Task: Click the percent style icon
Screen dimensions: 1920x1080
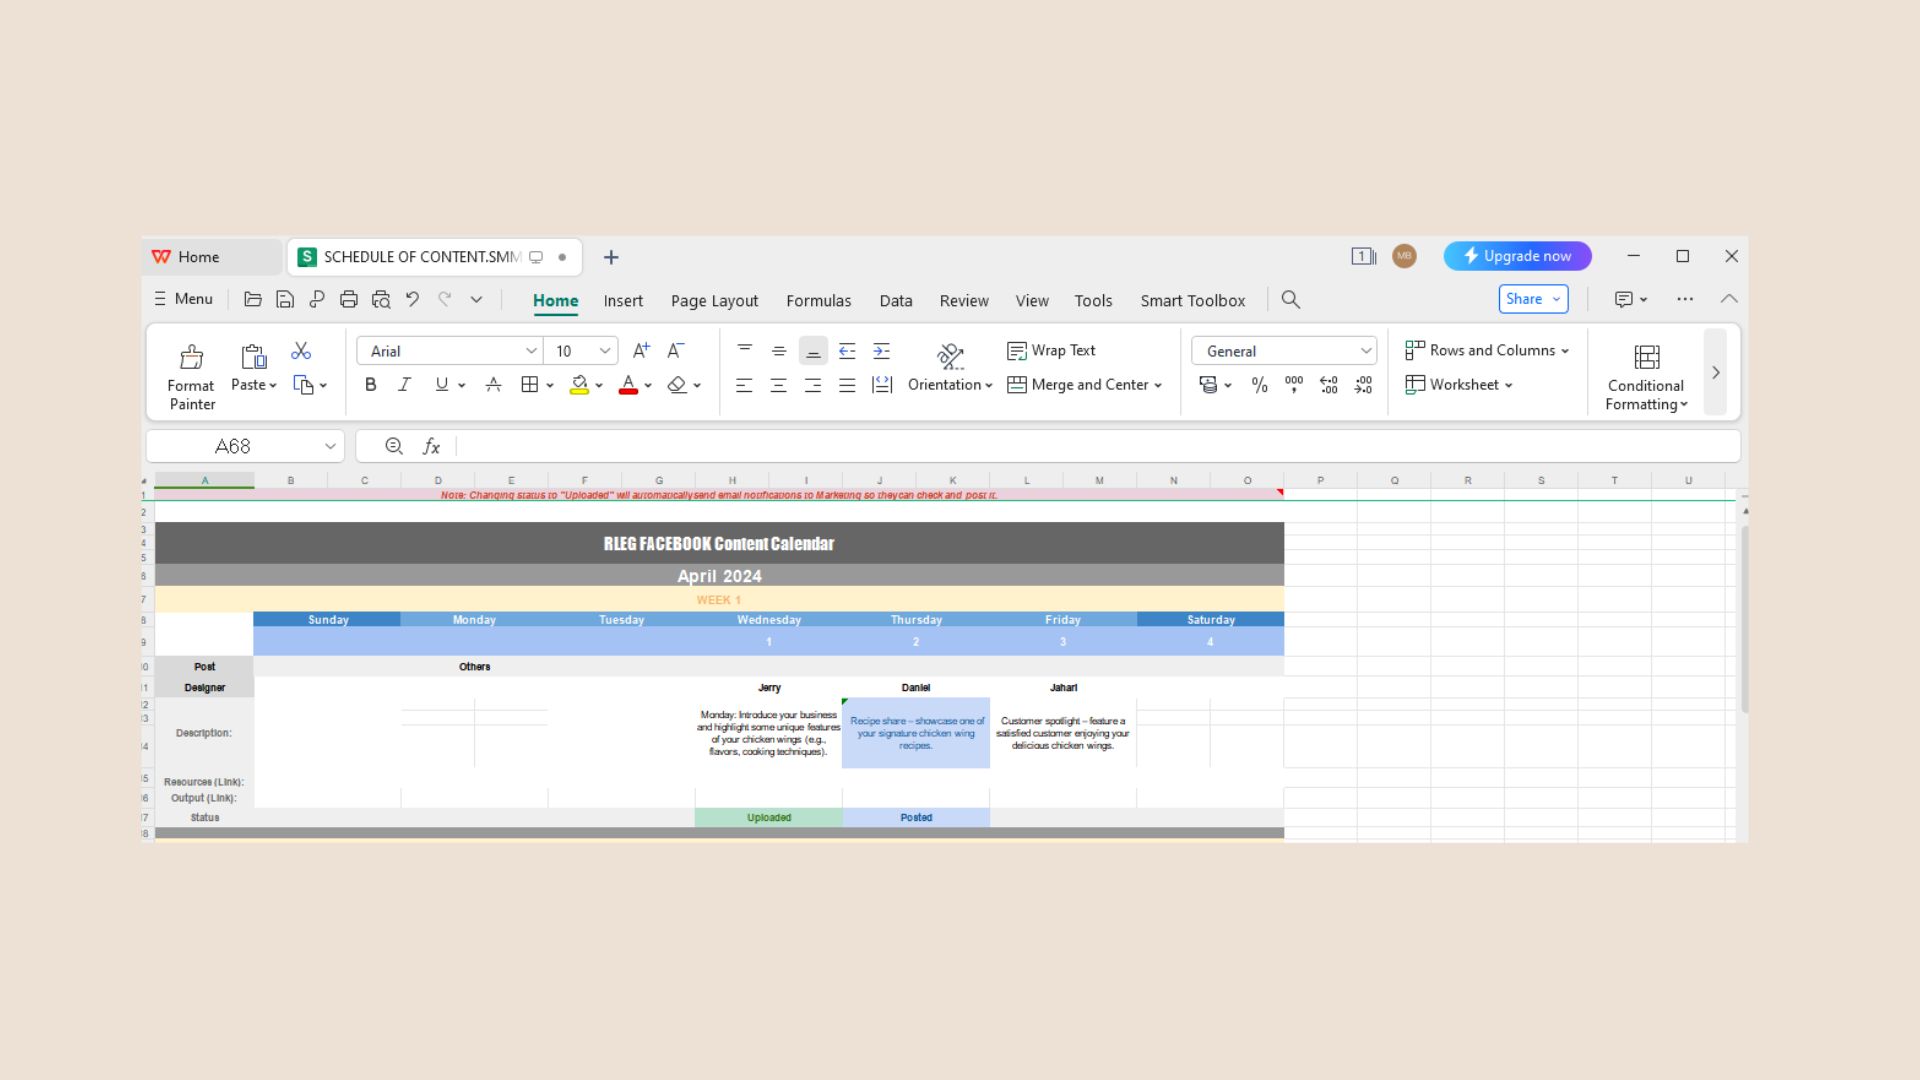Action: click(x=1259, y=385)
